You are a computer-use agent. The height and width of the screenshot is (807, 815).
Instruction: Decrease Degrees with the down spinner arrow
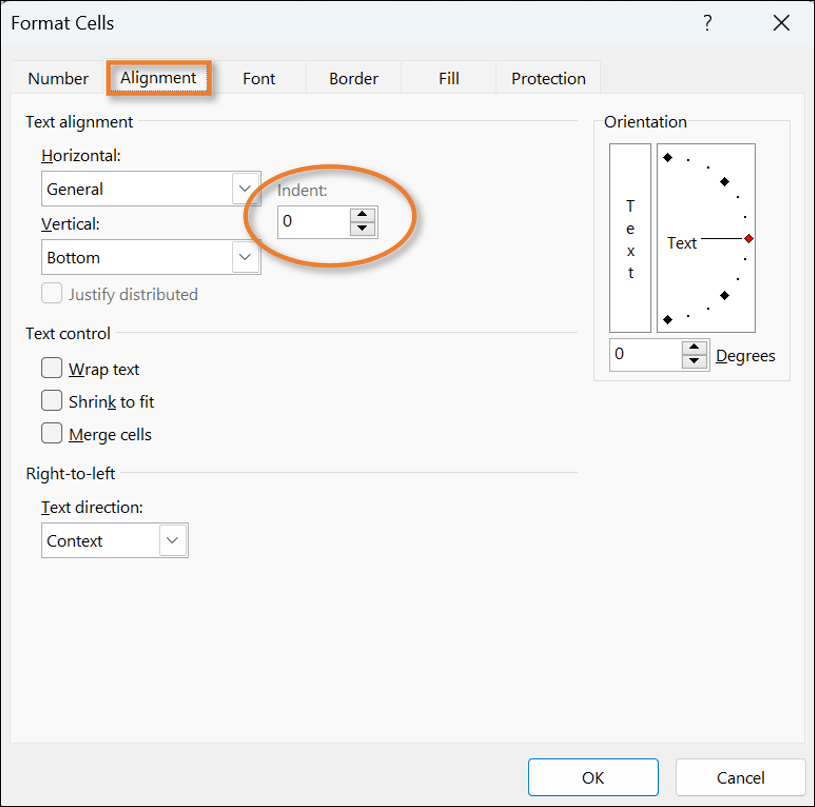point(694,361)
